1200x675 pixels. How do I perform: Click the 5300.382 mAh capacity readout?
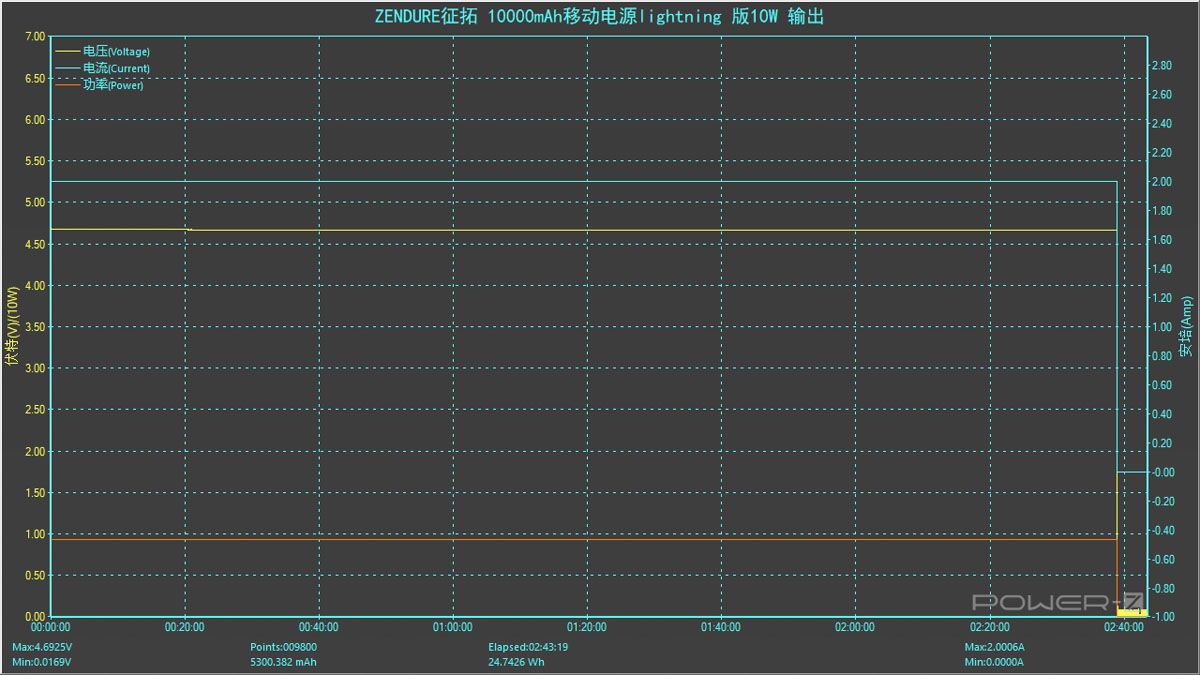point(284,662)
